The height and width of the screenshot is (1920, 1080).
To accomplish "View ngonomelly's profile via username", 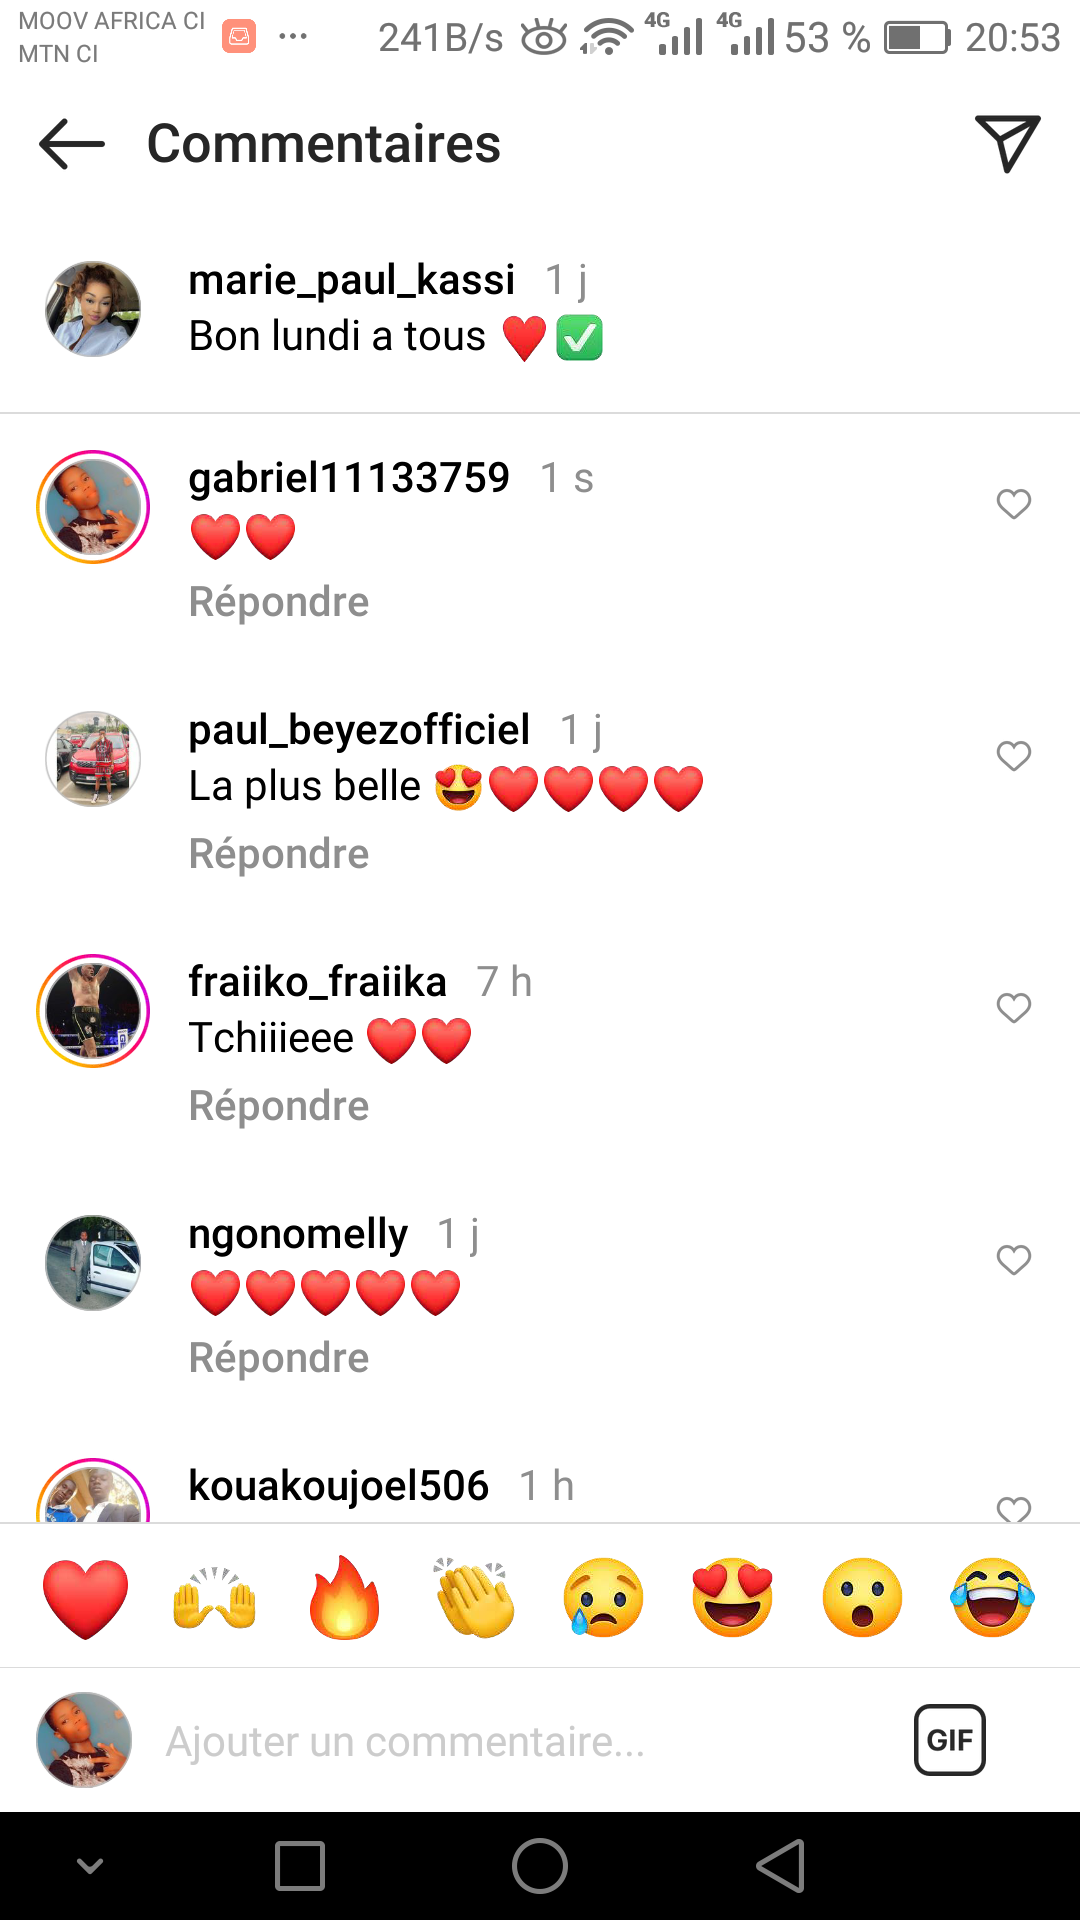I will point(298,1235).
